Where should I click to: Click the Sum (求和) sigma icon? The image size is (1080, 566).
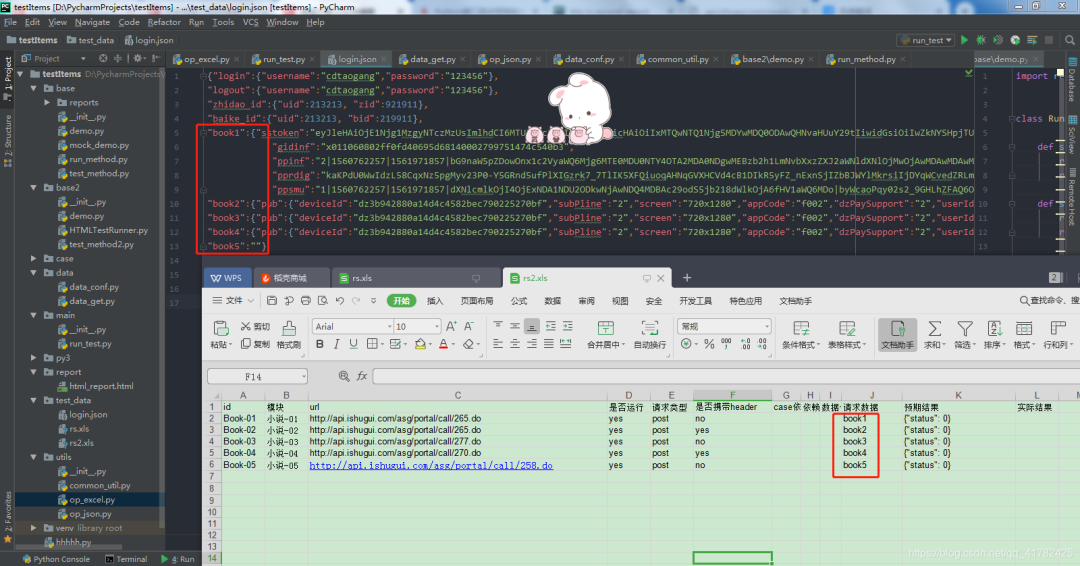point(935,328)
